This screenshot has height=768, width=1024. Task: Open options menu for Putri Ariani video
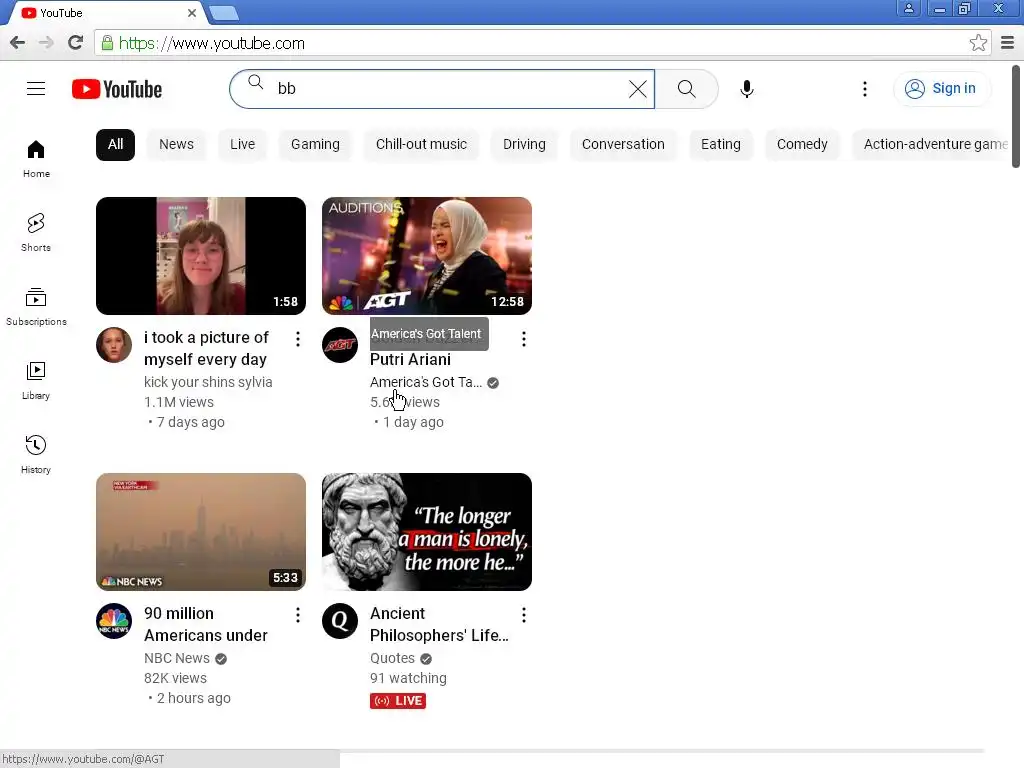coord(524,338)
